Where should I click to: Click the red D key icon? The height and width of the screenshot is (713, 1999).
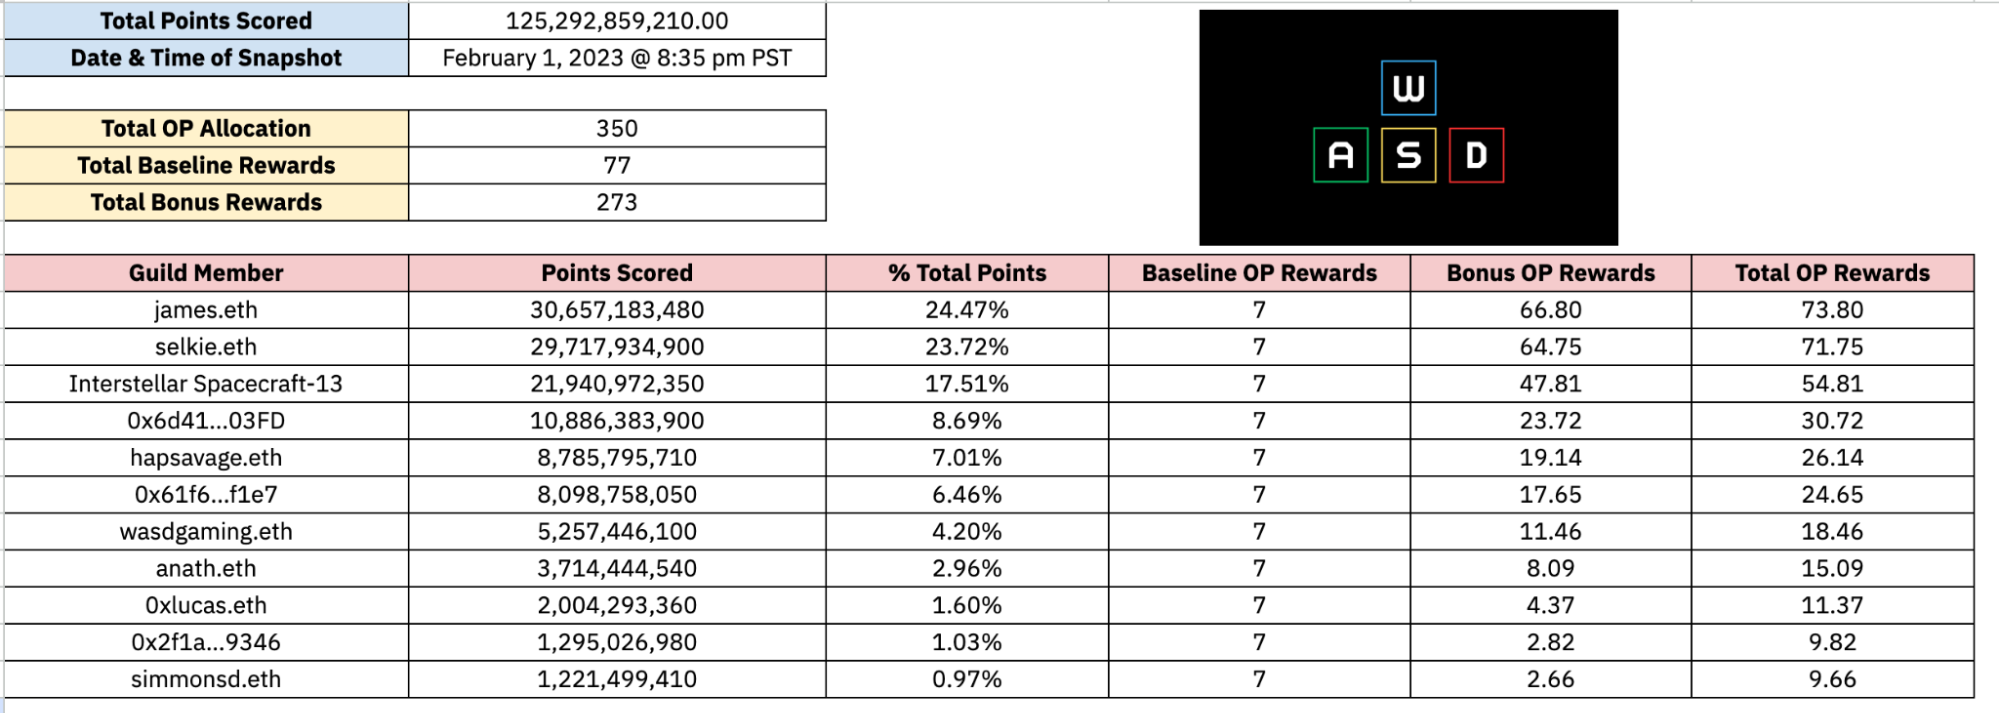[1476, 155]
